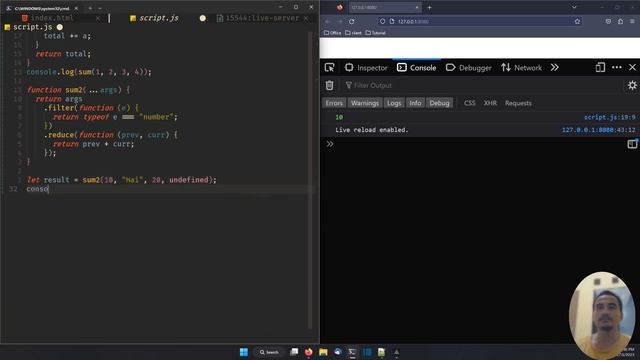Toggle multi-line editor mode icon

(632, 144)
